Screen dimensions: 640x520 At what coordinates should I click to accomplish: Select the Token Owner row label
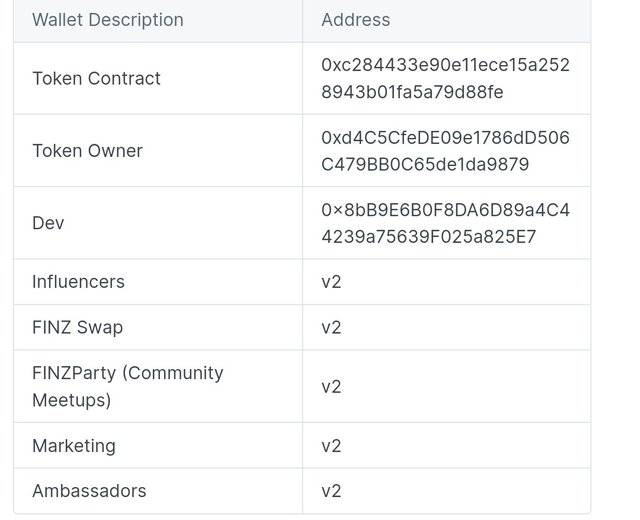tap(87, 151)
